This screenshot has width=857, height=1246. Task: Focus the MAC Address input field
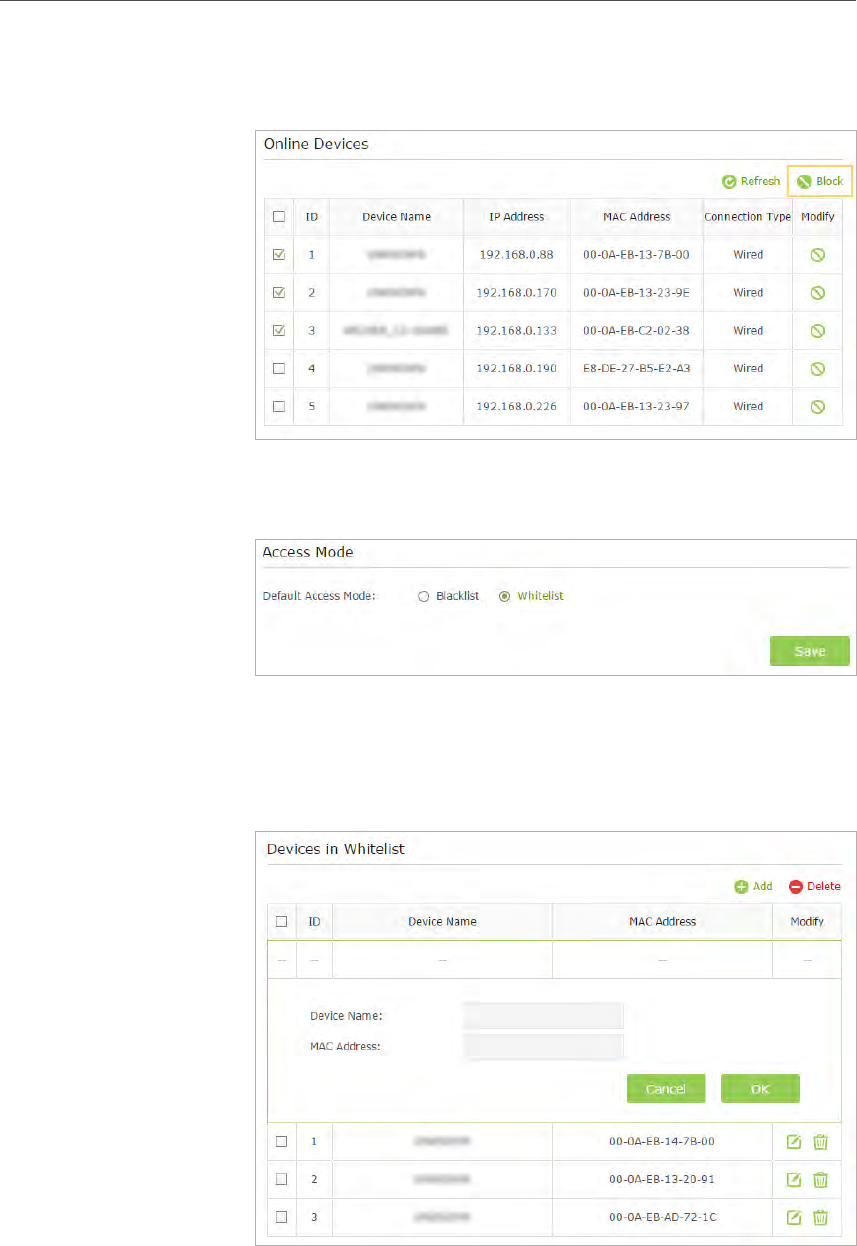pyautogui.click(x=543, y=1046)
